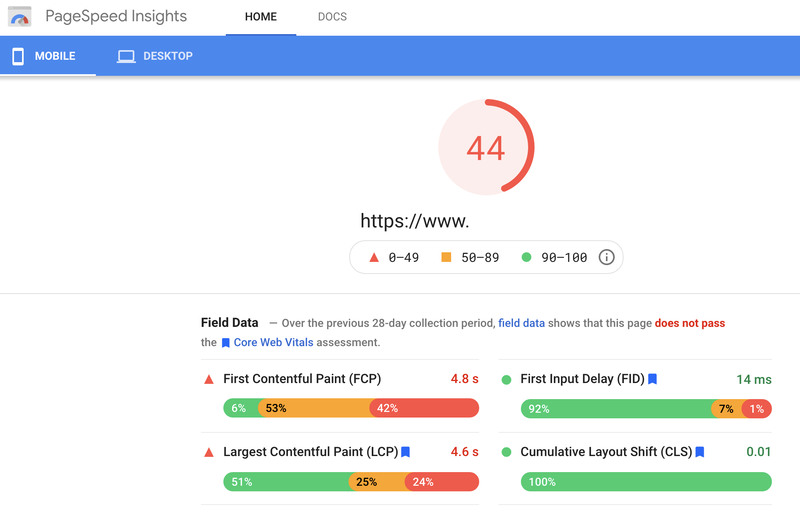Click the CLS value 0.01
Image resolution: width=800 pixels, height=511 pixels.
(758, 452)
